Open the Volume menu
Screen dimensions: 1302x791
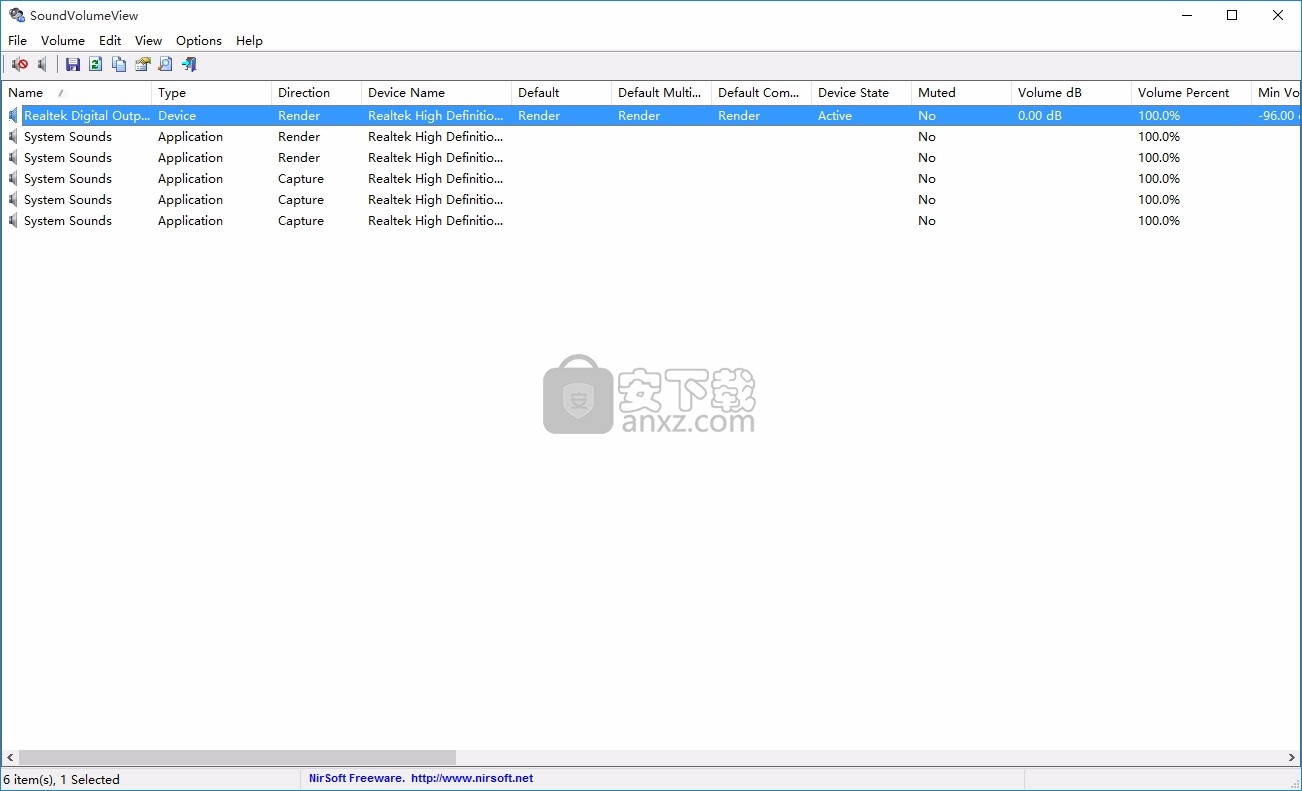point(62,40)
